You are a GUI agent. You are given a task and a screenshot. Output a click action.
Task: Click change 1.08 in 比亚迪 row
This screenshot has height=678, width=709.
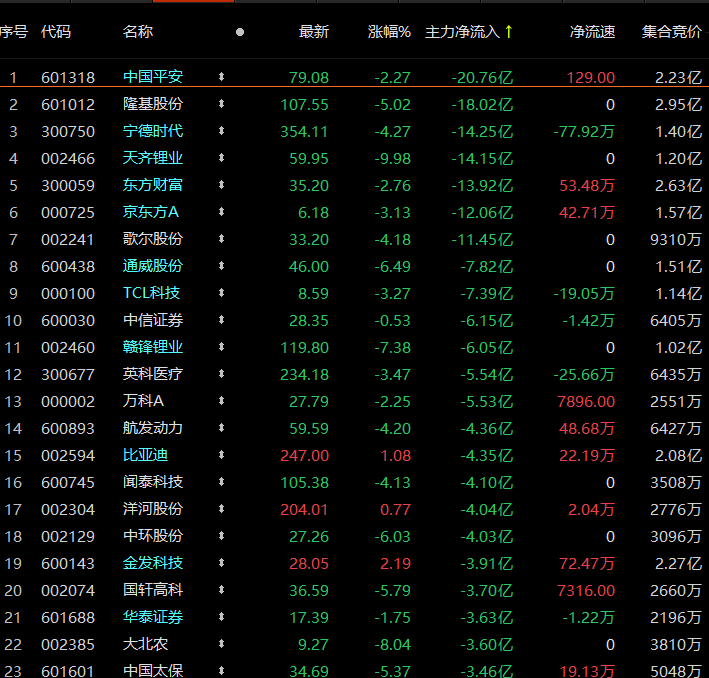[x=396, y=456]
